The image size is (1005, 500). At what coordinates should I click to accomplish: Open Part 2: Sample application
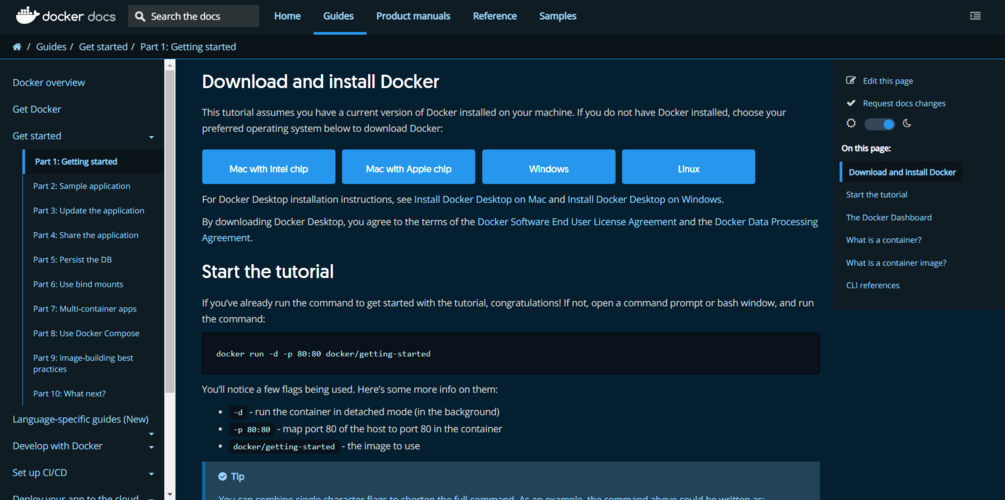pos(82,187)
